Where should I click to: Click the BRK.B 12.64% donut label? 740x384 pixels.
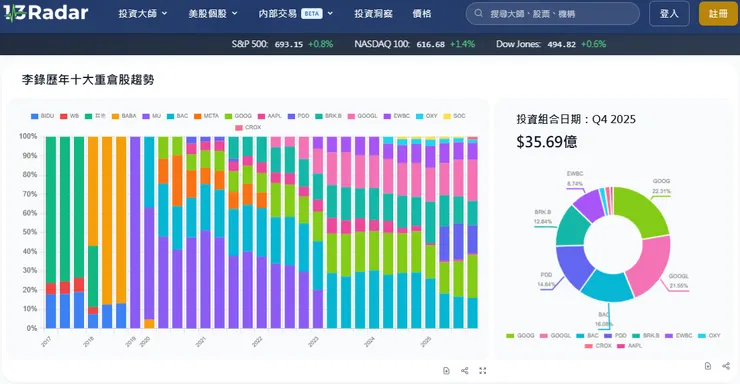543,217
